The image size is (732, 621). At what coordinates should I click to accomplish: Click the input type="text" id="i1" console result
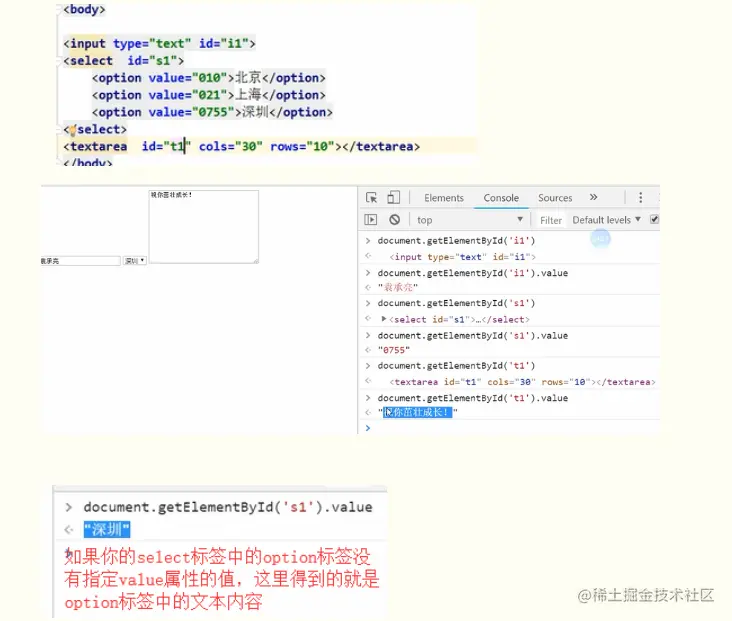(463, 257)
